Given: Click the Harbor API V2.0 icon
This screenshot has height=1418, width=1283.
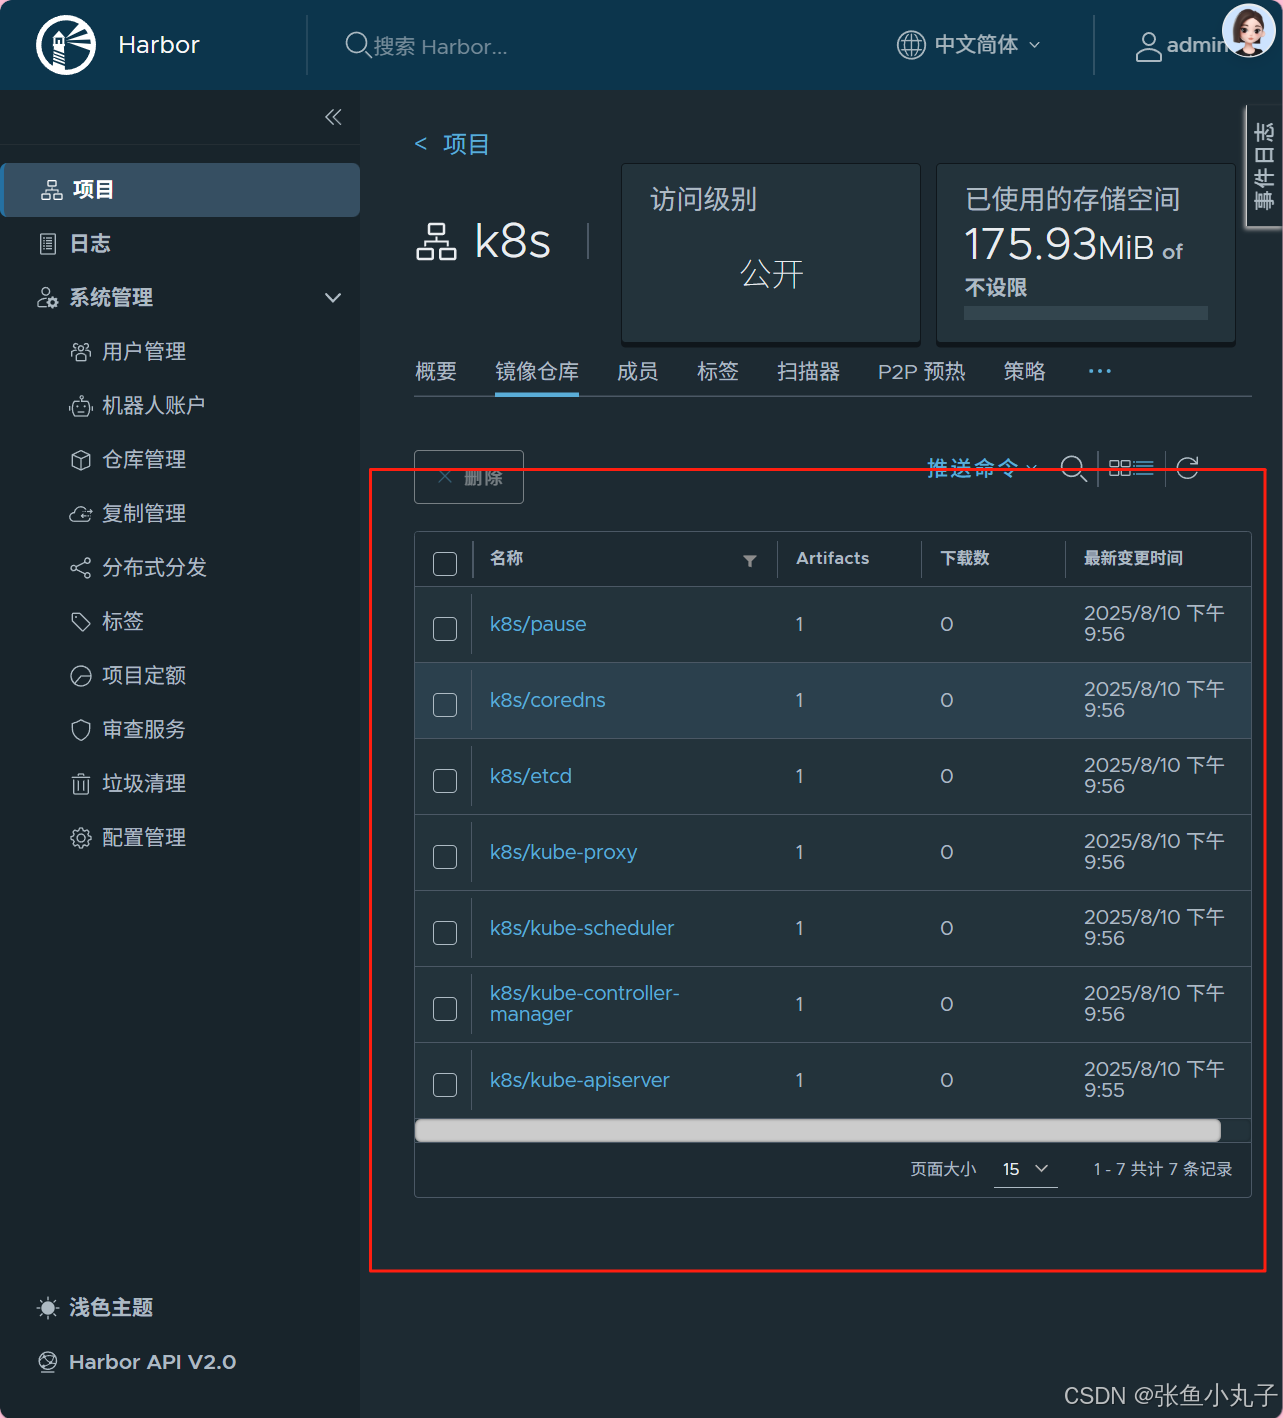Looking at the screenshot, I should pyautogui.click(x=48, y=1362).
